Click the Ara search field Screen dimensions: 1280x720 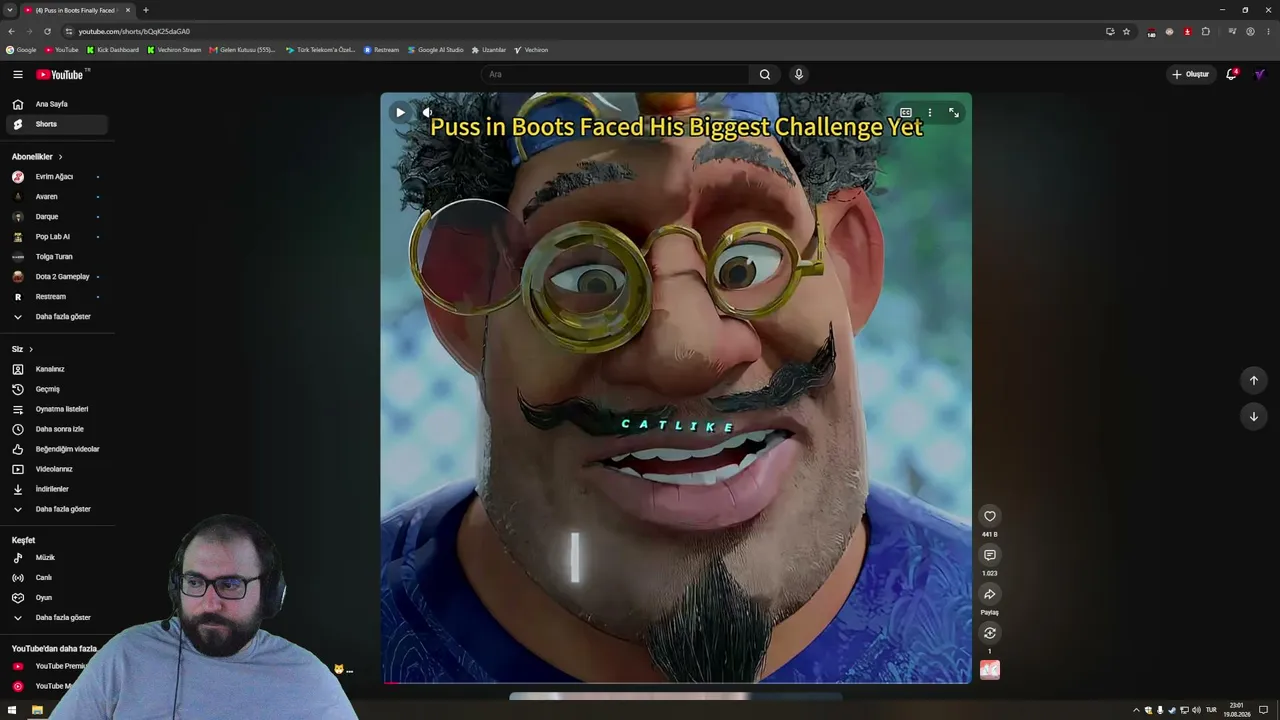click(616, 74)
